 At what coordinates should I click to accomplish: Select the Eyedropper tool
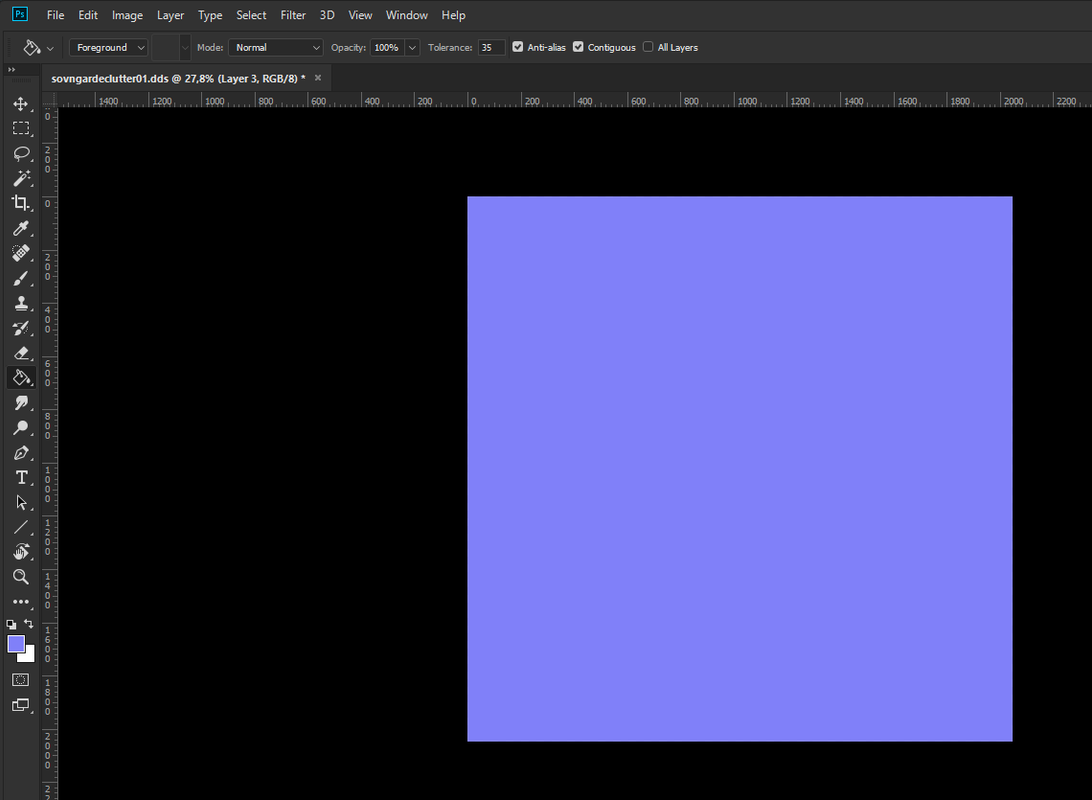click(x=21, y=228)
